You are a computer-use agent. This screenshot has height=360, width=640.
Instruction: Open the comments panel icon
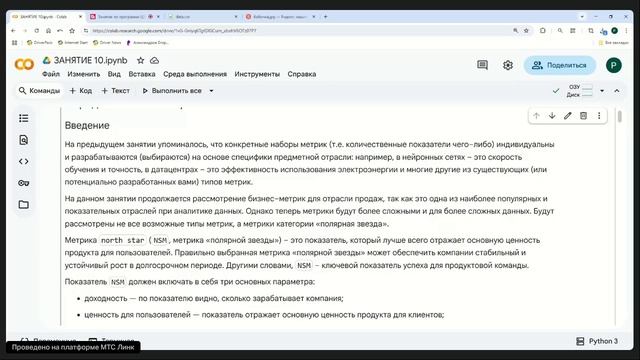click(482, 65)
